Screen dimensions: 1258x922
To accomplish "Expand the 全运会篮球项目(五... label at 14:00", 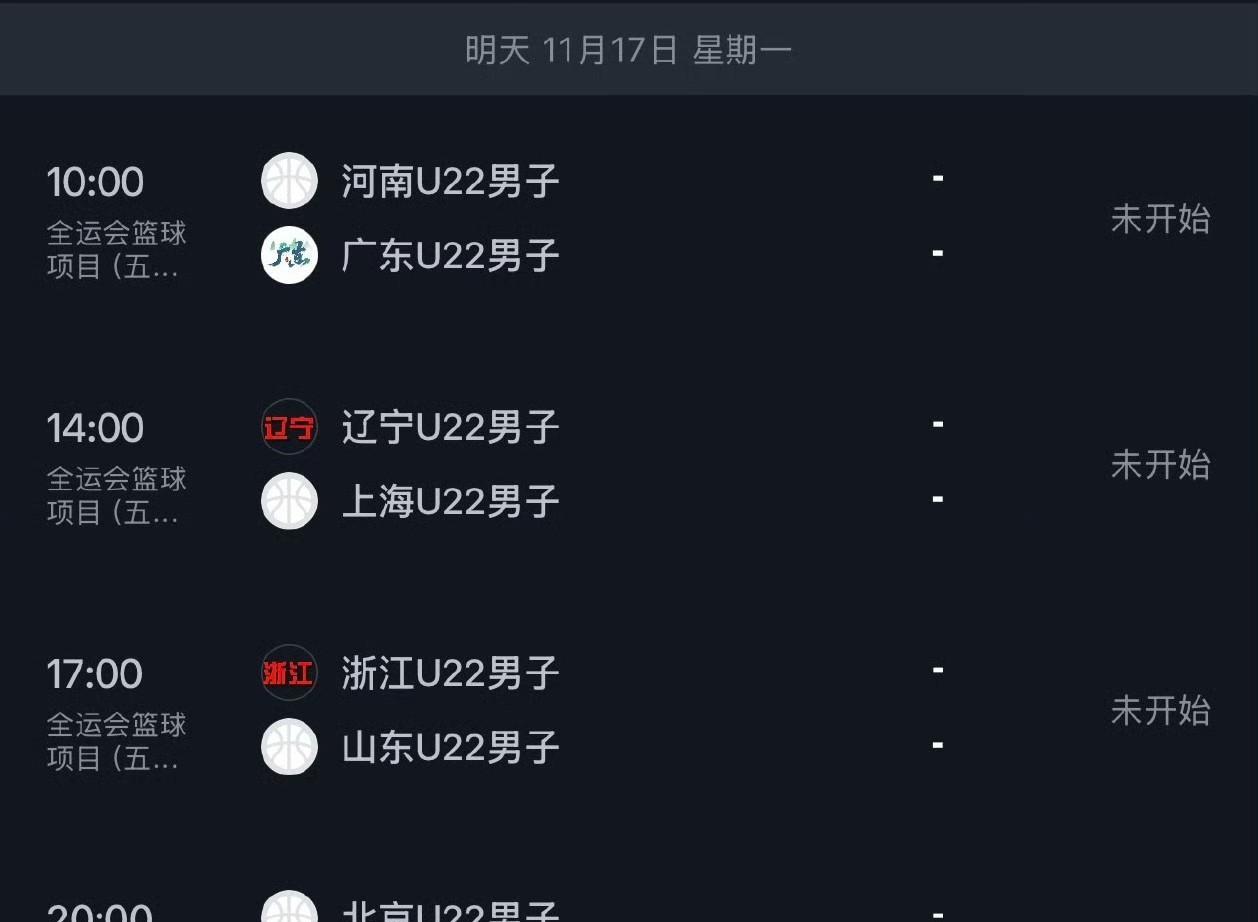I will (x=117, y=491).
